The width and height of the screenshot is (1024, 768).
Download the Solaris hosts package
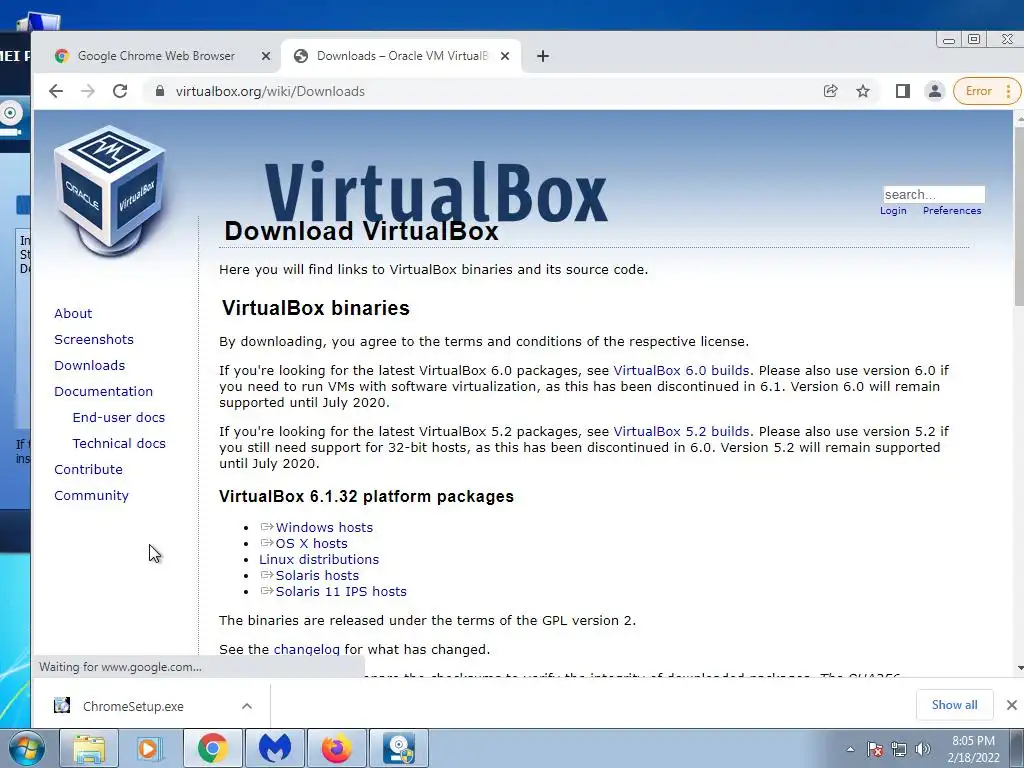coord(317,576)
